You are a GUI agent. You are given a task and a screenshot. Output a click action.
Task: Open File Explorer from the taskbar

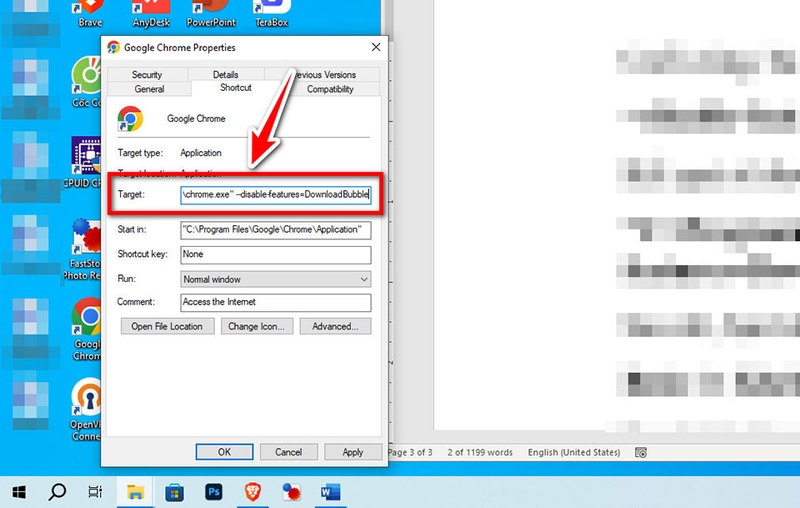tap(135, 492)
